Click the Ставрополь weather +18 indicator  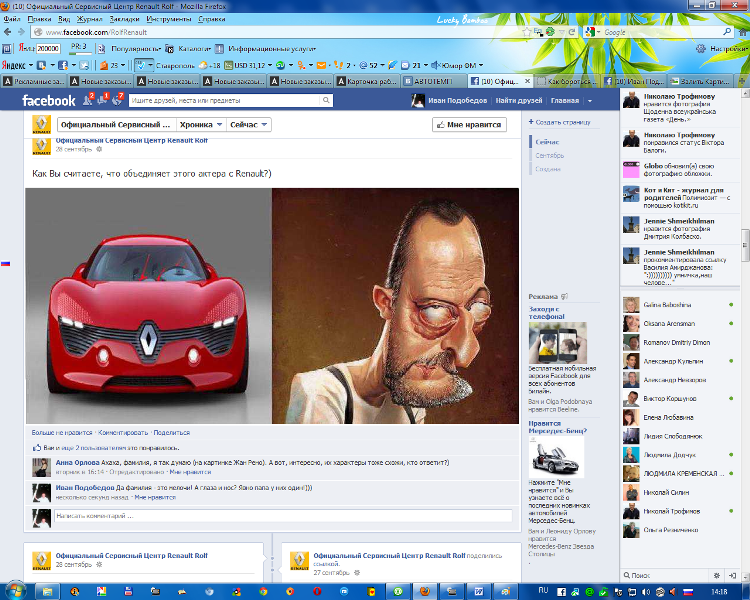(x=210, y=65)
